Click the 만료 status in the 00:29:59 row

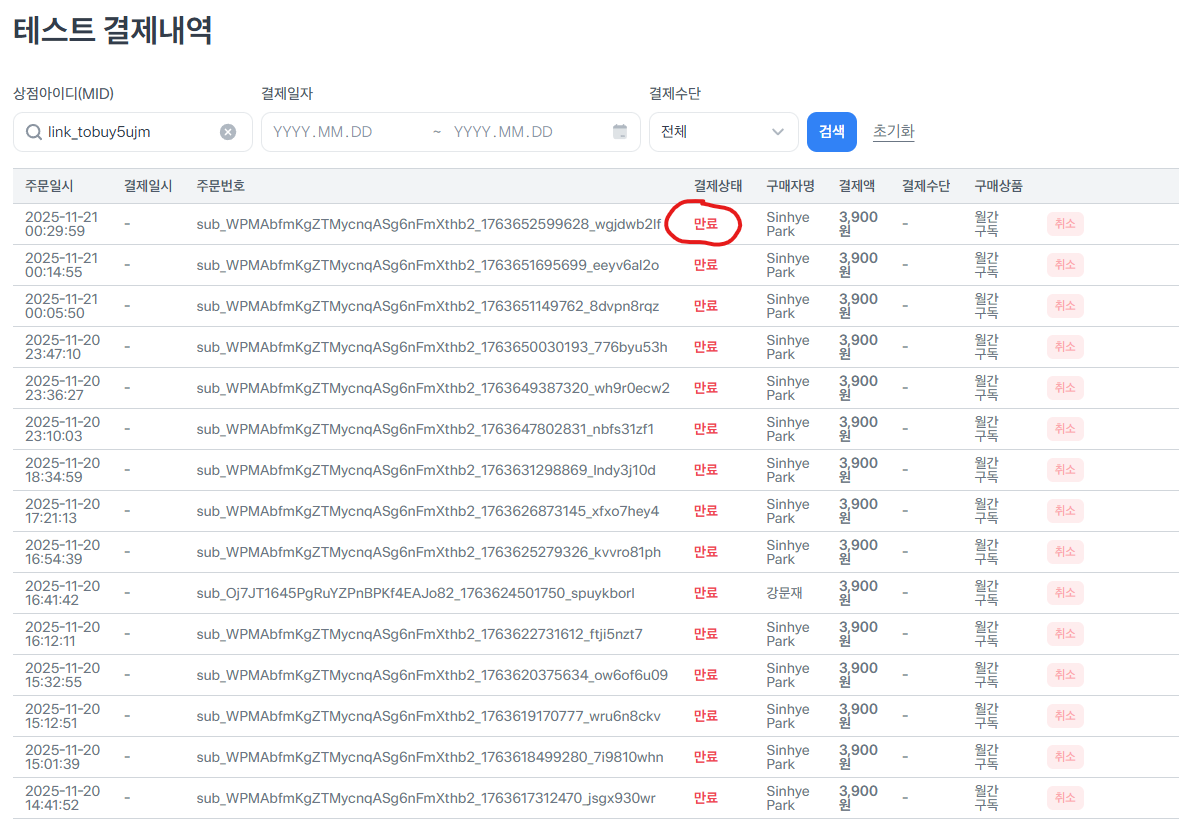click(705, 224)
